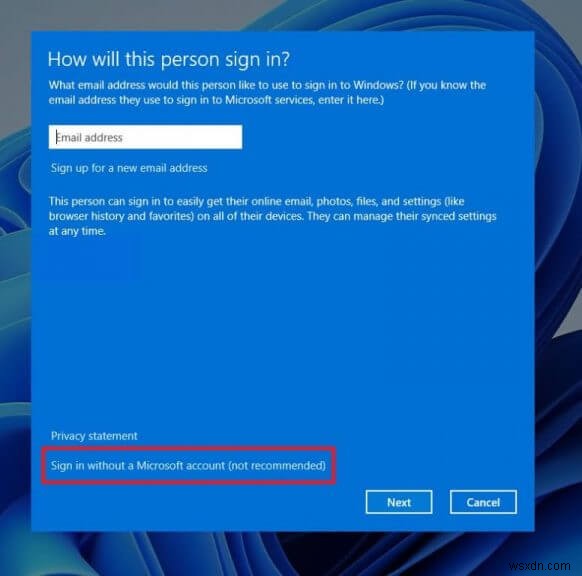The image size is (582, 576).
Task: Choose Sign in without a Microsoft account
Action: 188,465
